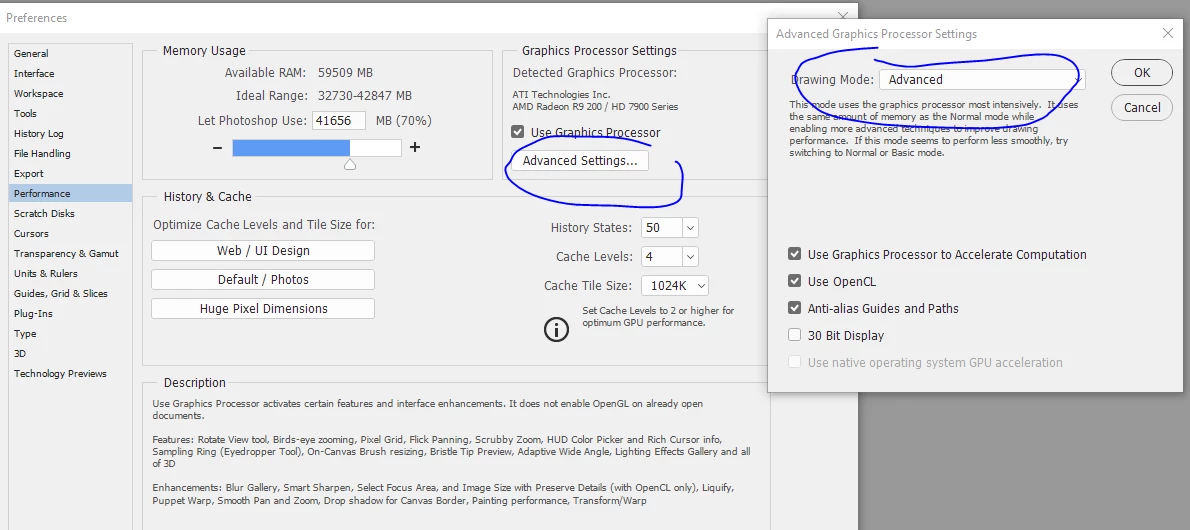The width and height of the screenshot is (1190, 530).
Task: Close the Preferences window
Action: tap(843, 14)
